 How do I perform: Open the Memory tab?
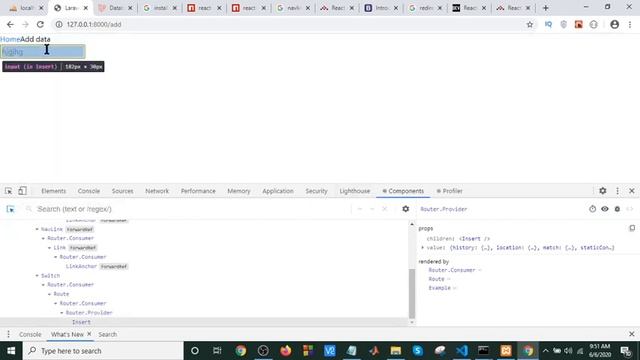[239, 191]
